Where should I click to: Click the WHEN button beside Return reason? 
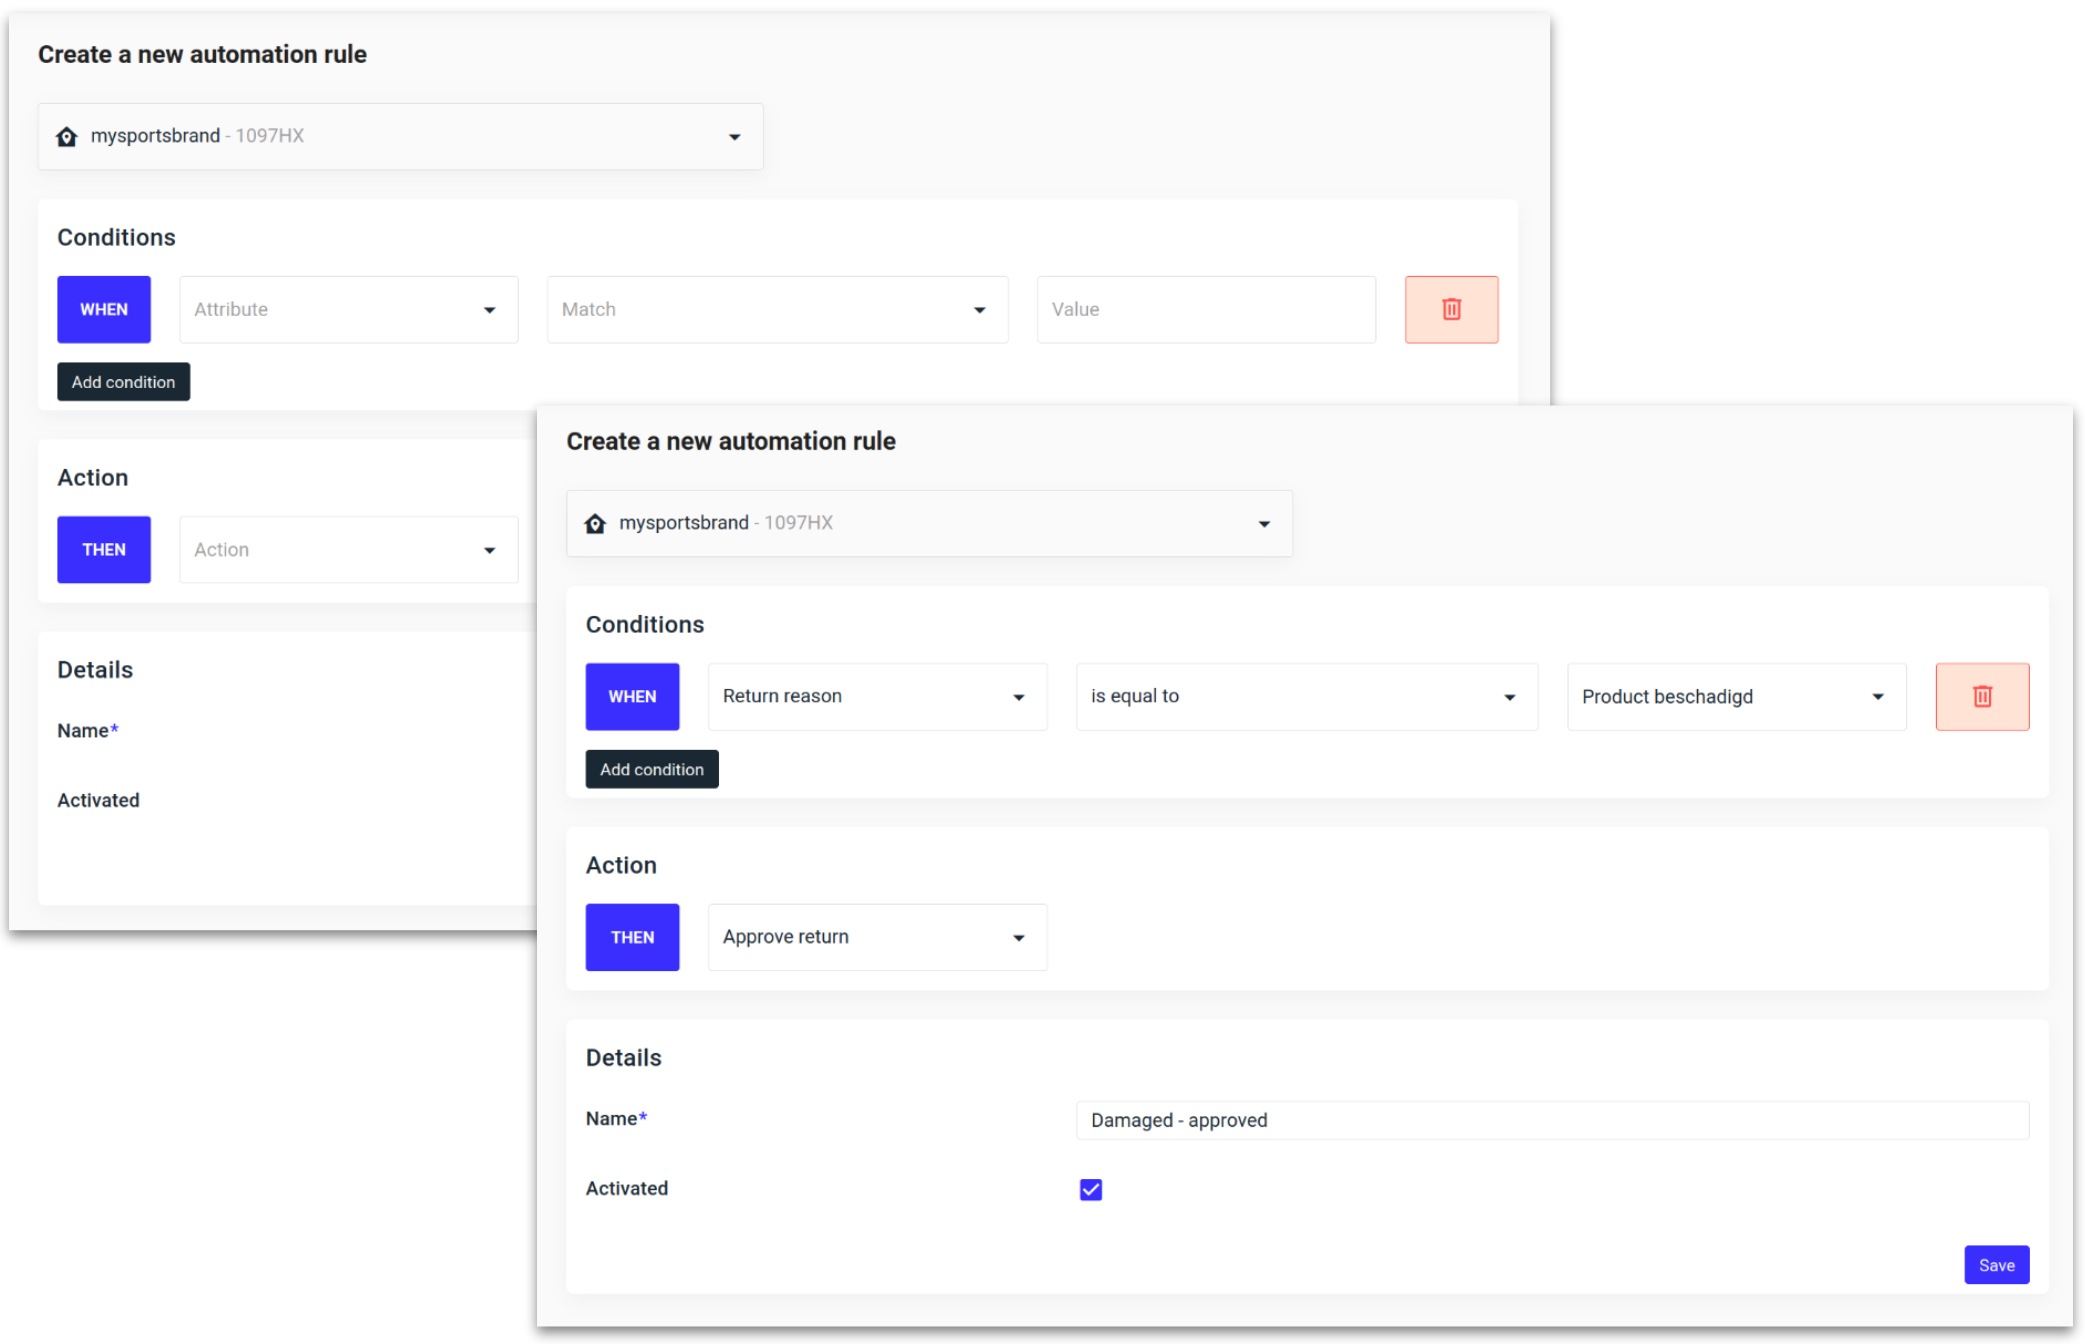point(632,697)
